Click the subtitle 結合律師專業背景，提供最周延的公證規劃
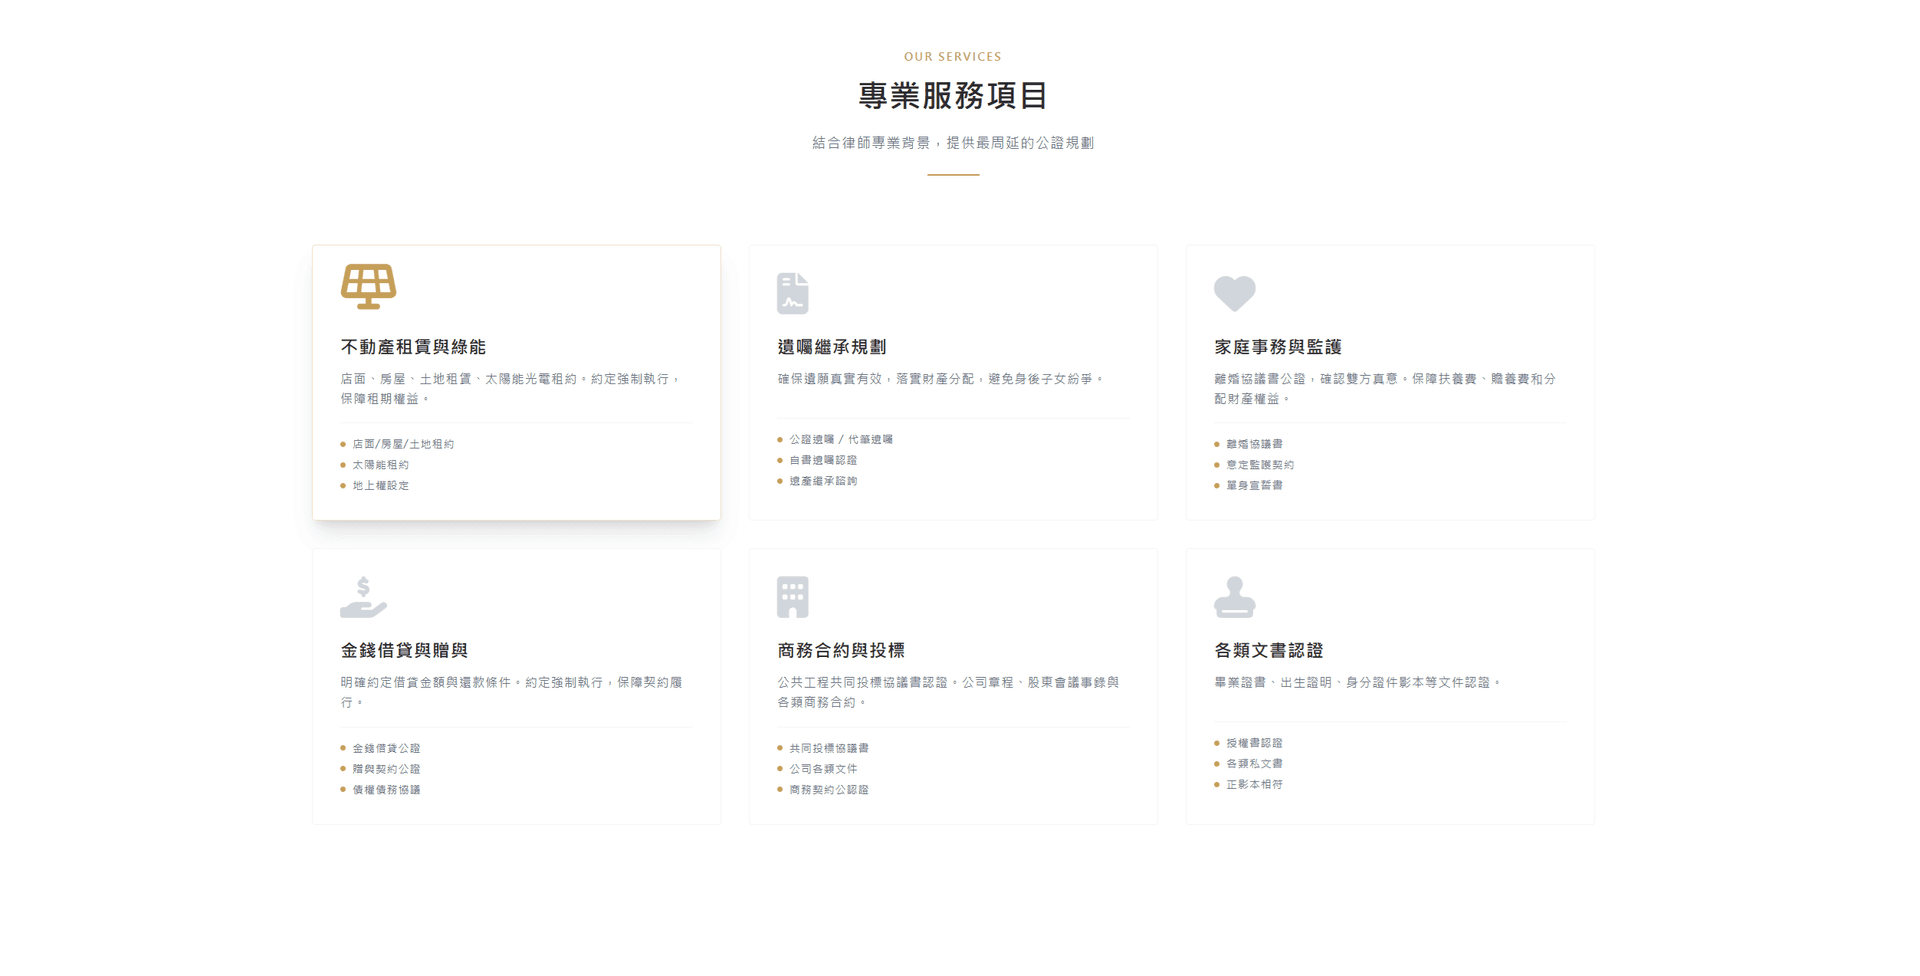Screen dimensions: 1920x976 point(953,143)
